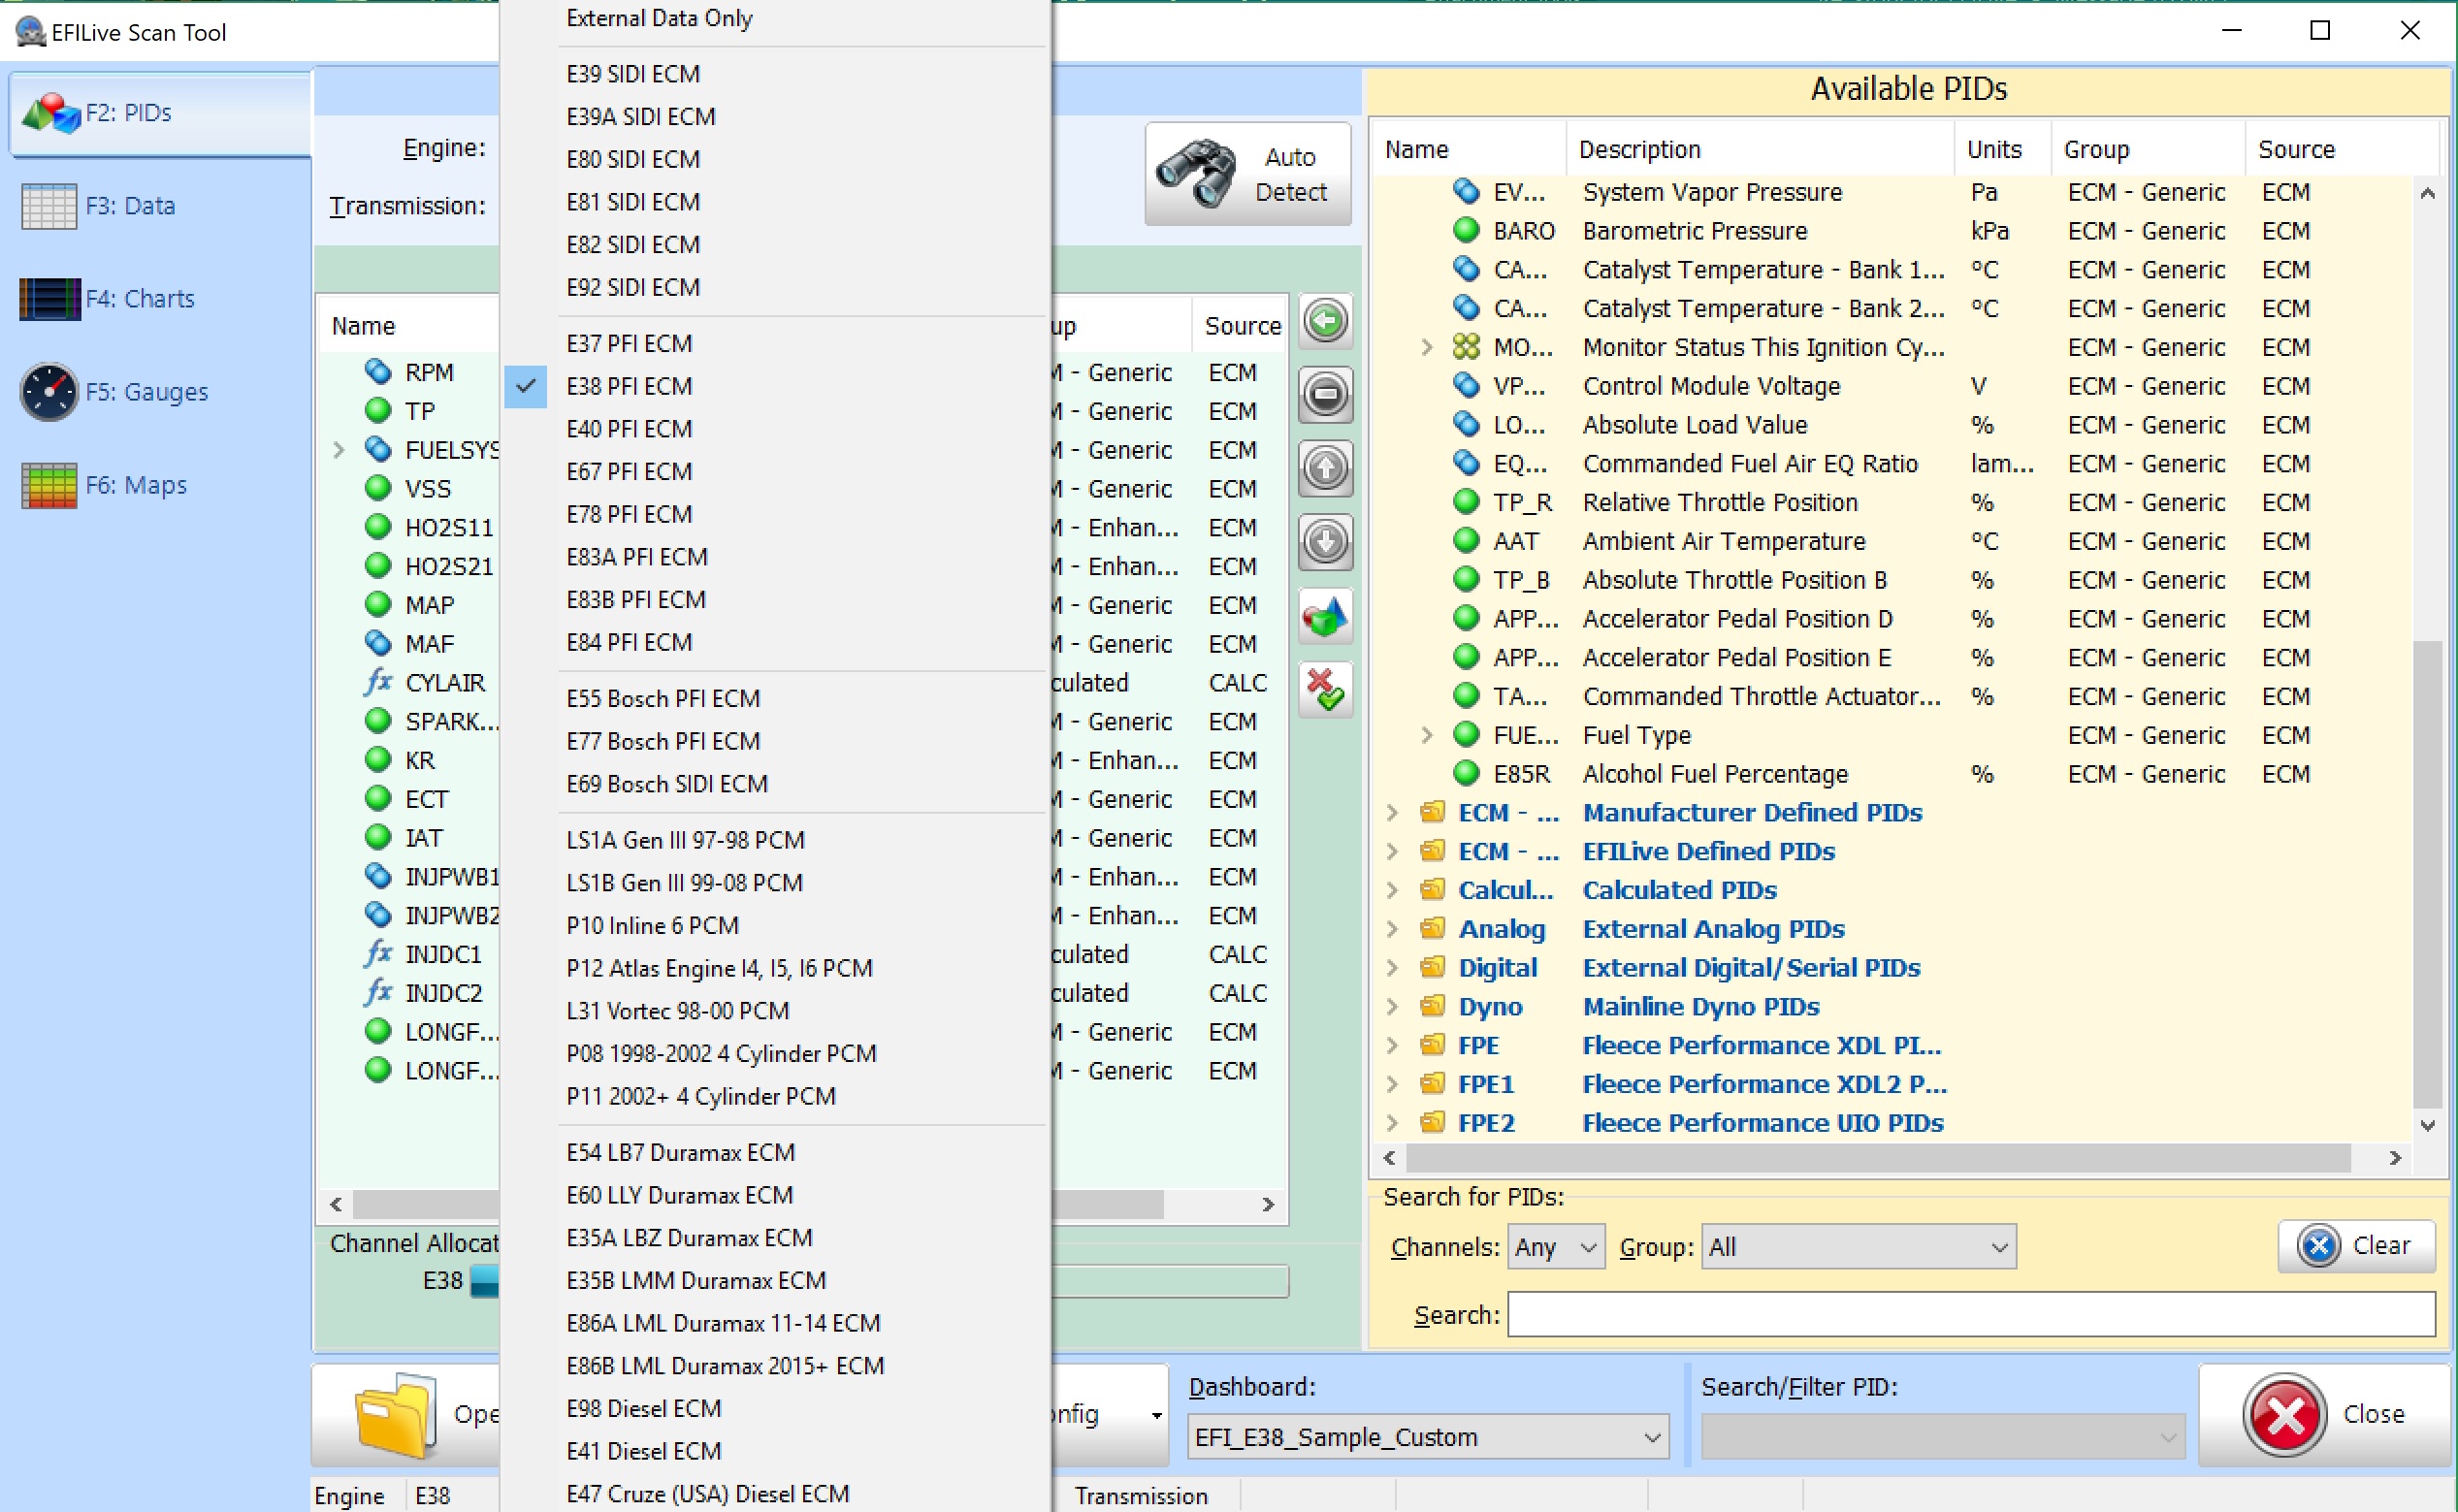
Task: Expand the FUELSYS row in selected list
Action: coord(339,451)
